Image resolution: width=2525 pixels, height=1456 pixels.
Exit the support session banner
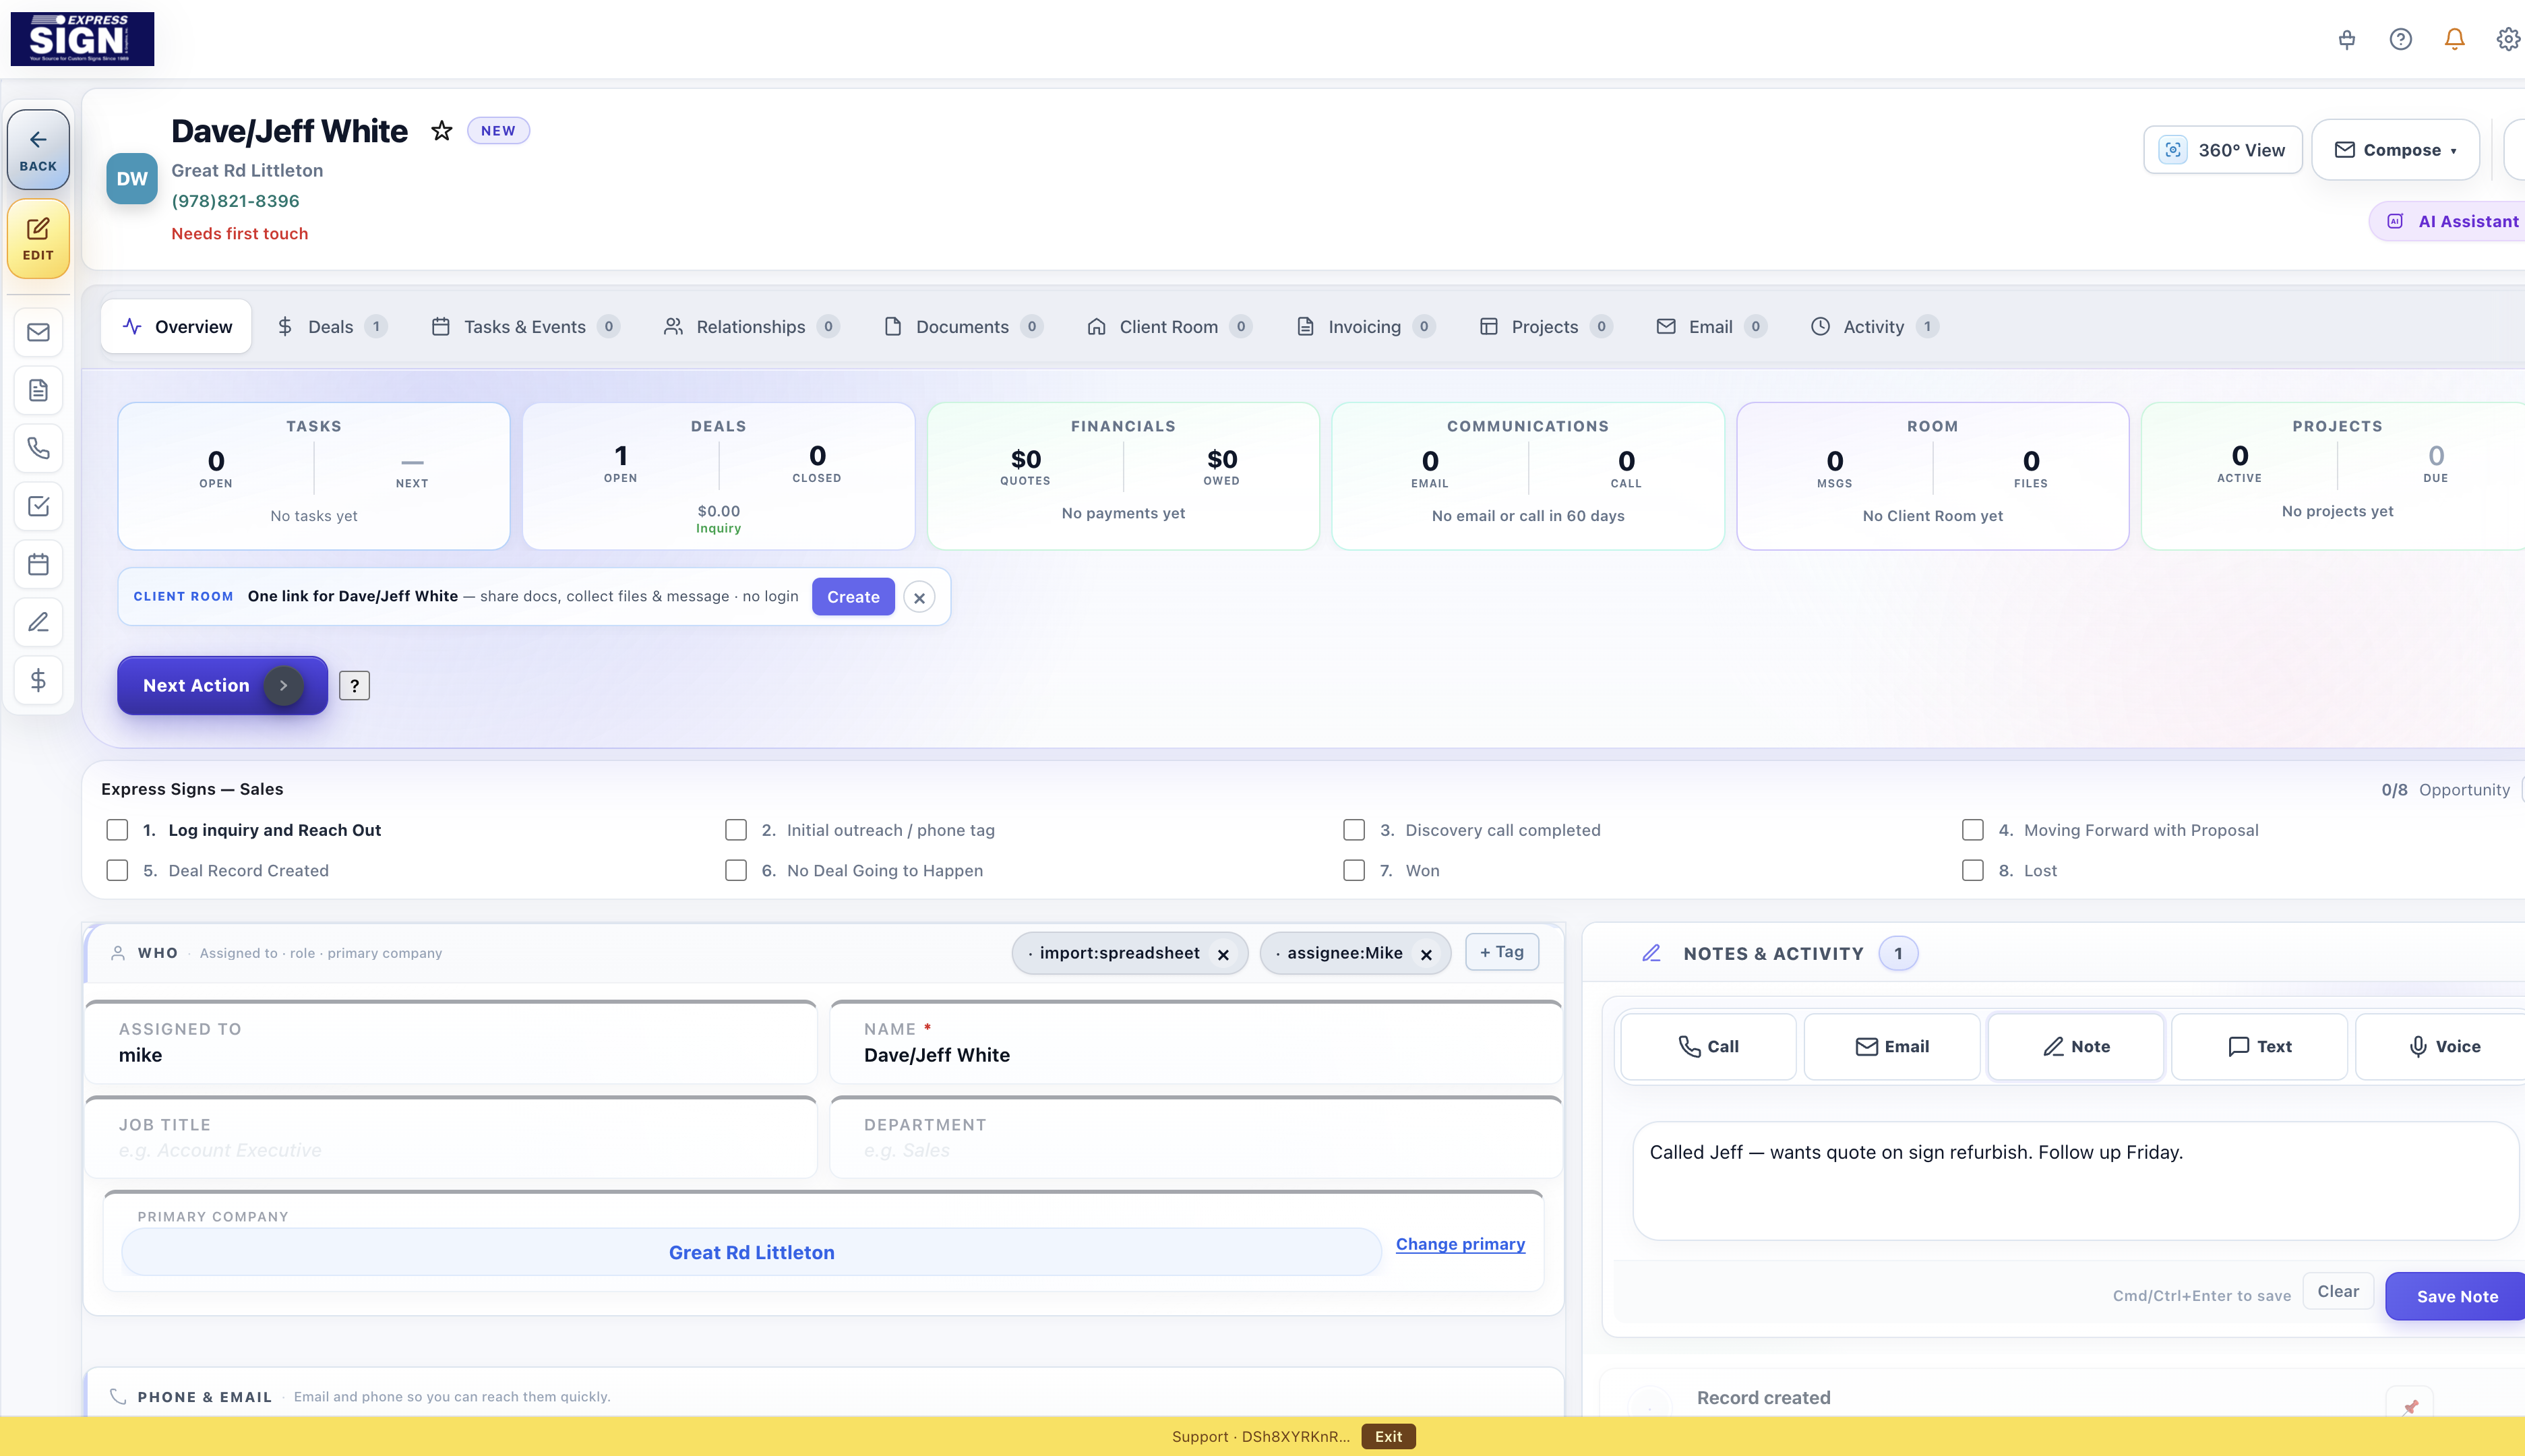click(1388, 1436)
